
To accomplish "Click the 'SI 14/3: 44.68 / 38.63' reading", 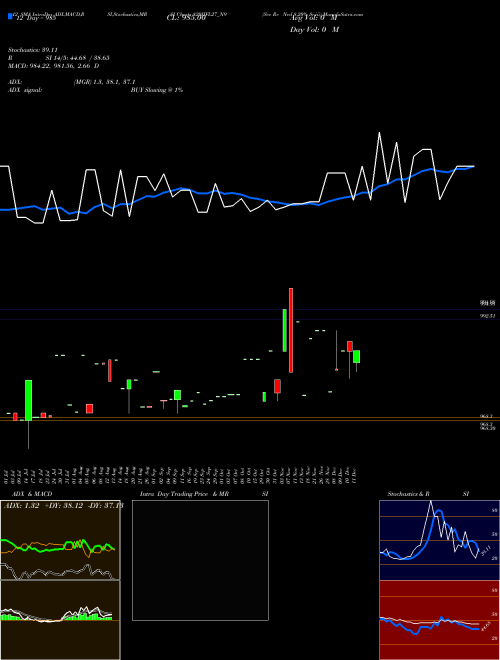I will (78, 58).
